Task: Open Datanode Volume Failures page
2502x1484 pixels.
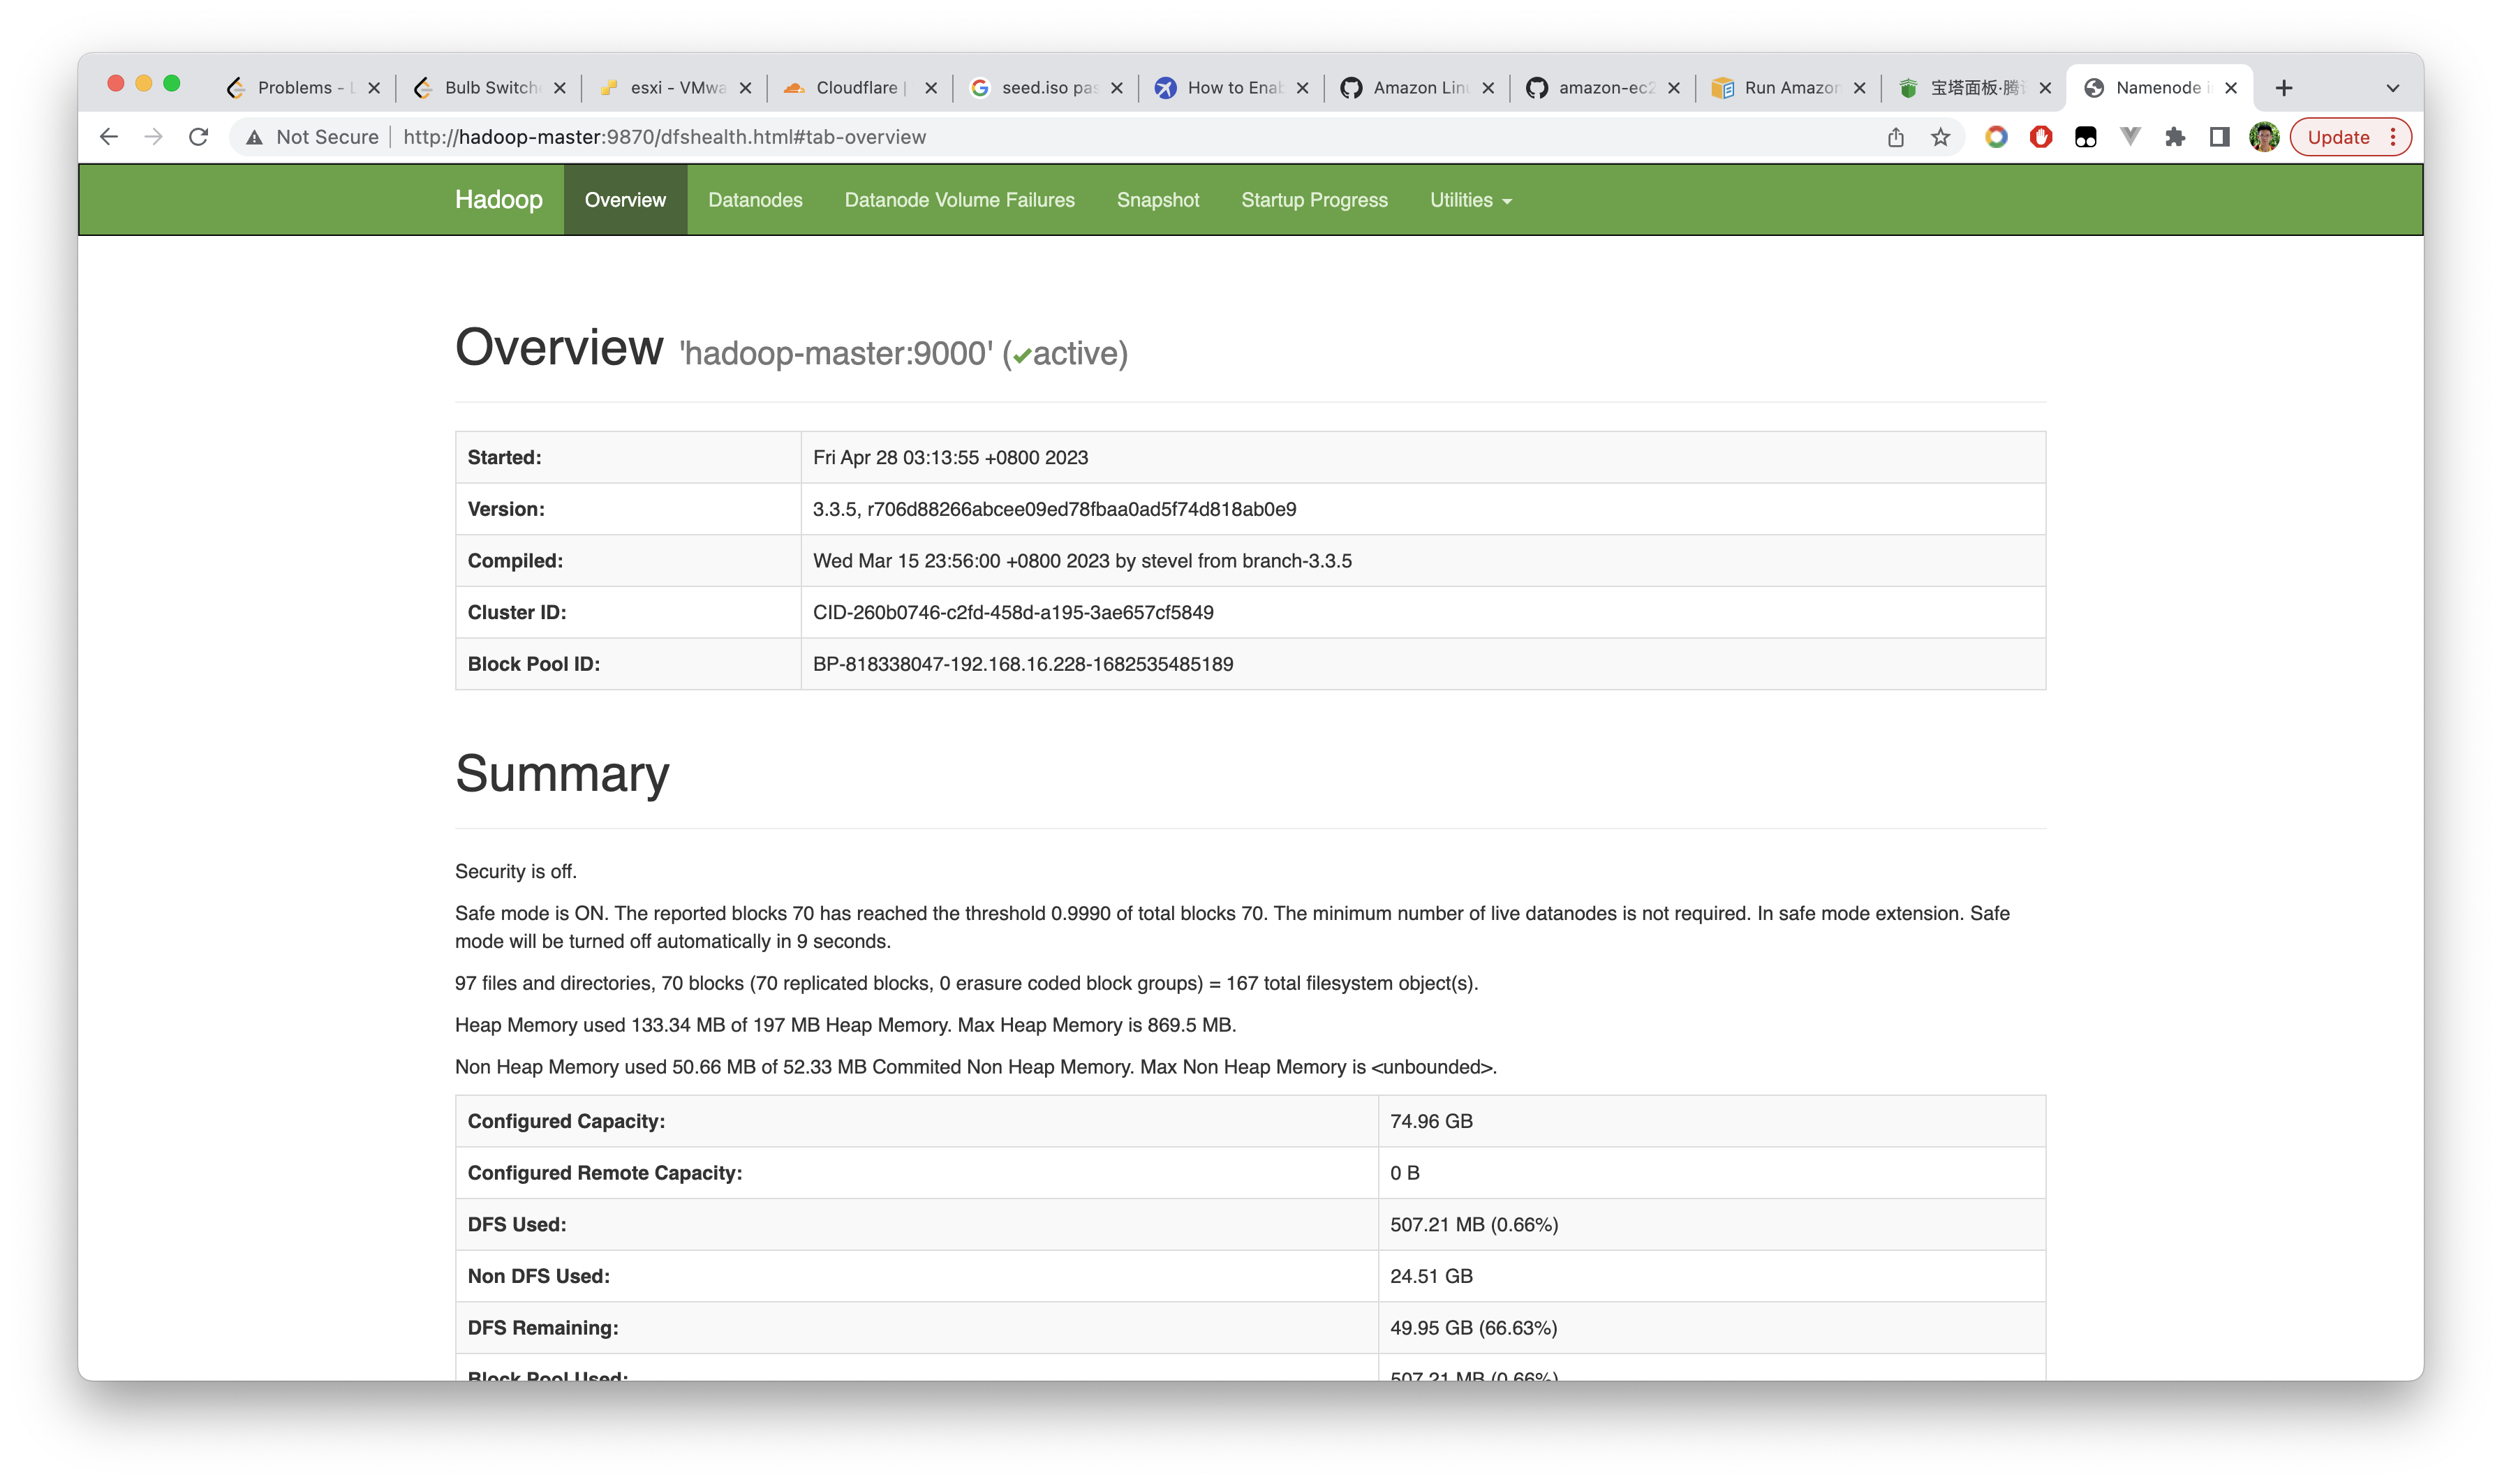Action: 959,200
